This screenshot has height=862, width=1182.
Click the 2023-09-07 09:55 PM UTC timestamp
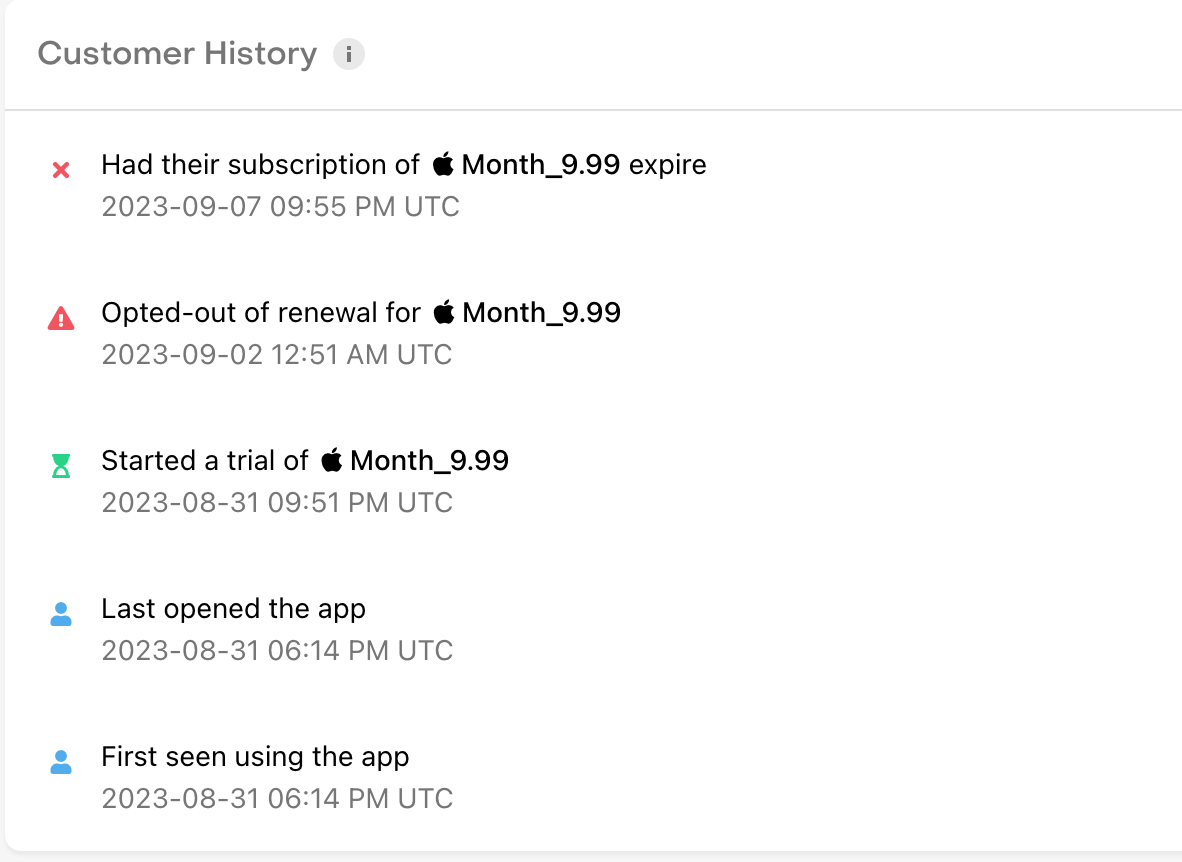[280, 207]
